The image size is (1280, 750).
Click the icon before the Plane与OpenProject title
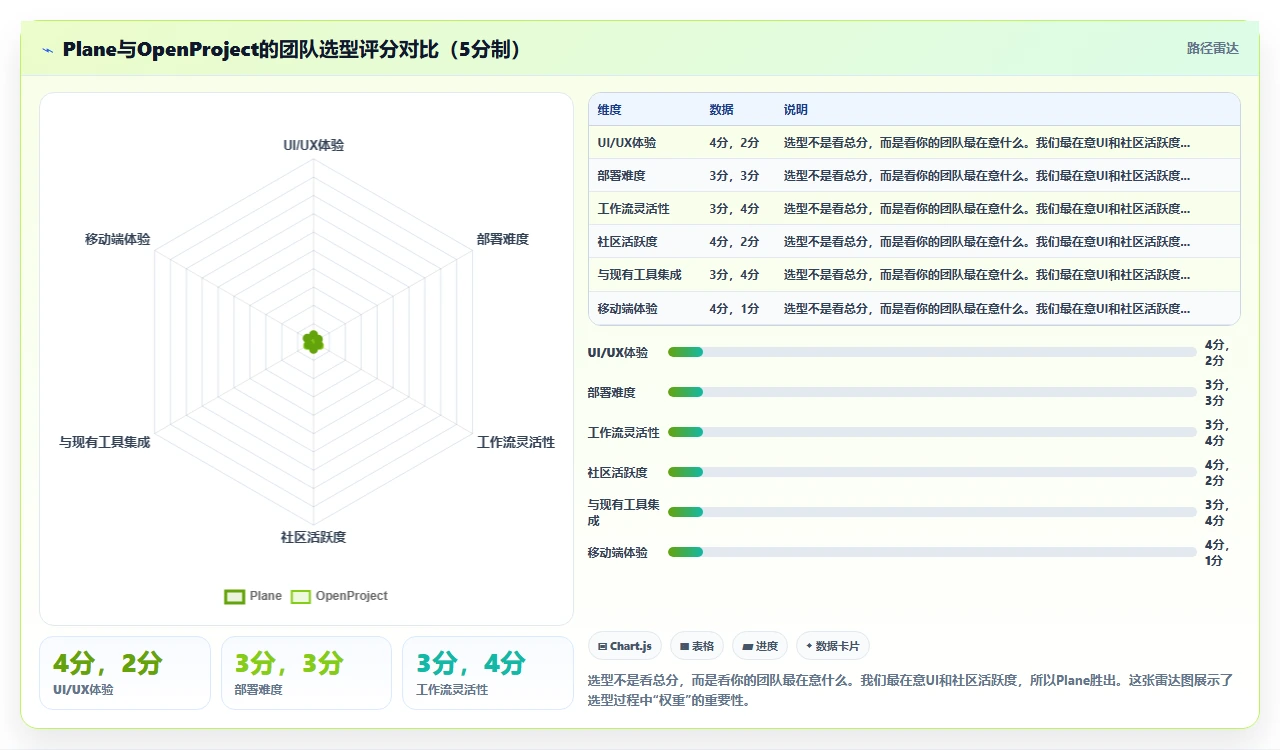click(48, 50)
